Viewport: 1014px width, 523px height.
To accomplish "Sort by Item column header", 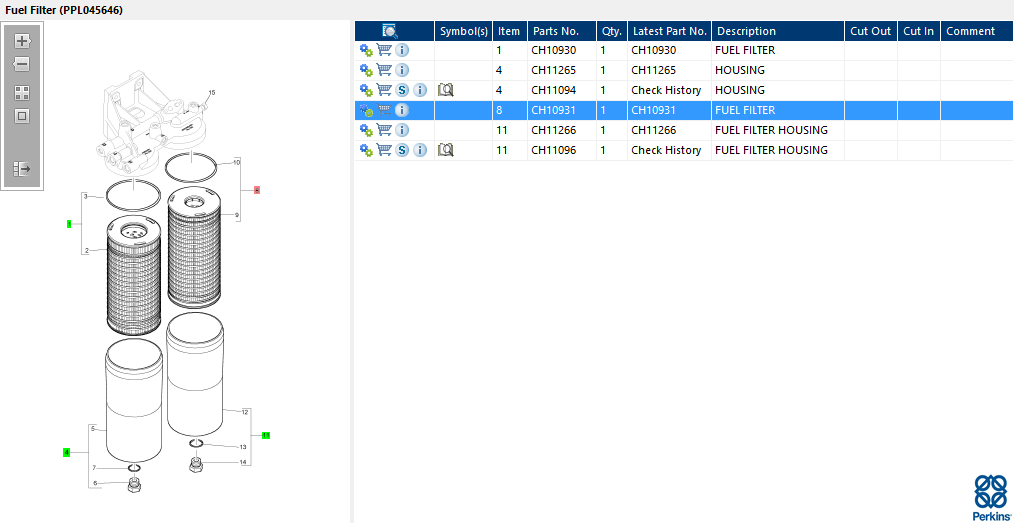I will (x=510, y=31).
